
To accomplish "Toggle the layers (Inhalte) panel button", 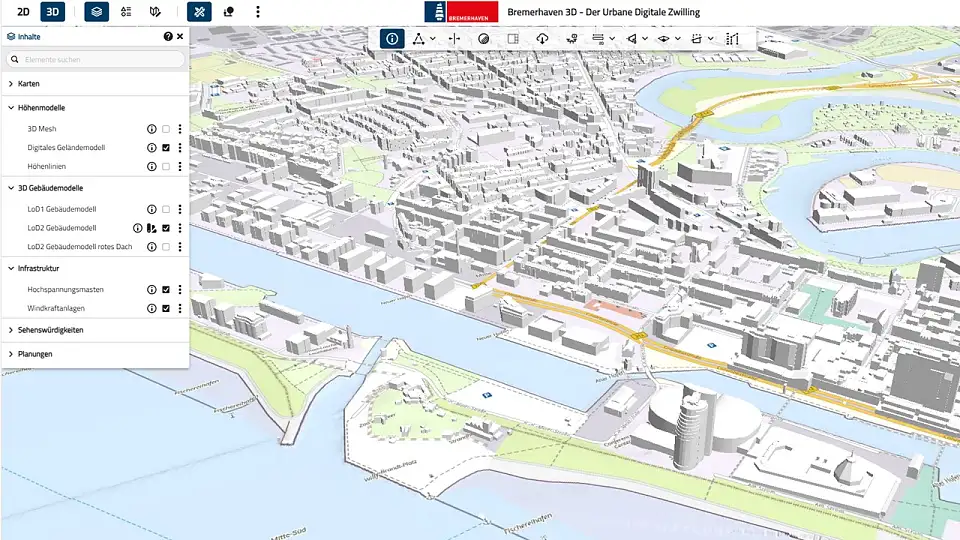I will 97,12.
